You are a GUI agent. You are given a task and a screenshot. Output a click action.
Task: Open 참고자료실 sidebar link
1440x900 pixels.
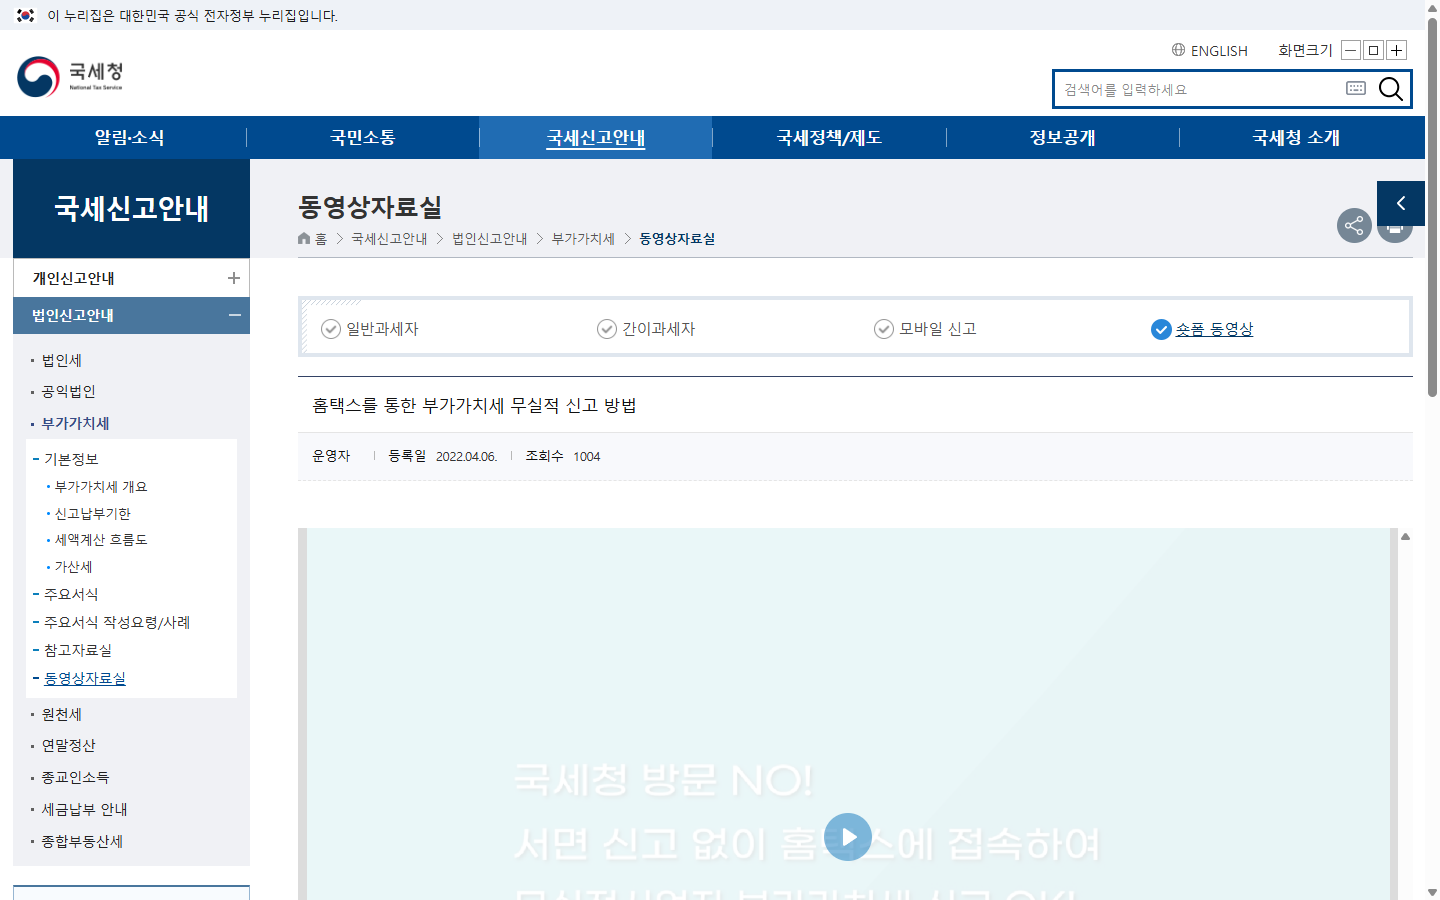(78, 650)
